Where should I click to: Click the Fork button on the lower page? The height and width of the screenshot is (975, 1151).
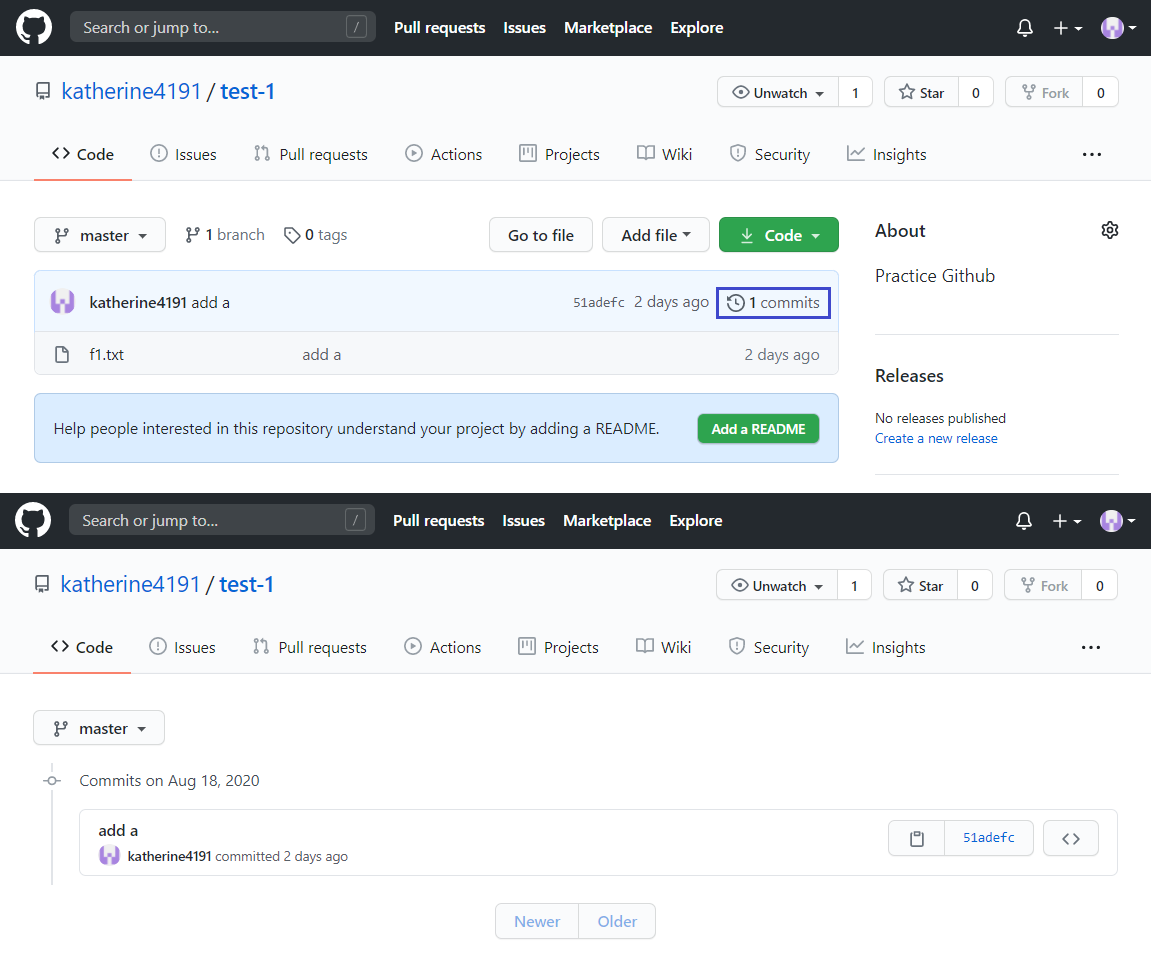[x=1044, y=585]
